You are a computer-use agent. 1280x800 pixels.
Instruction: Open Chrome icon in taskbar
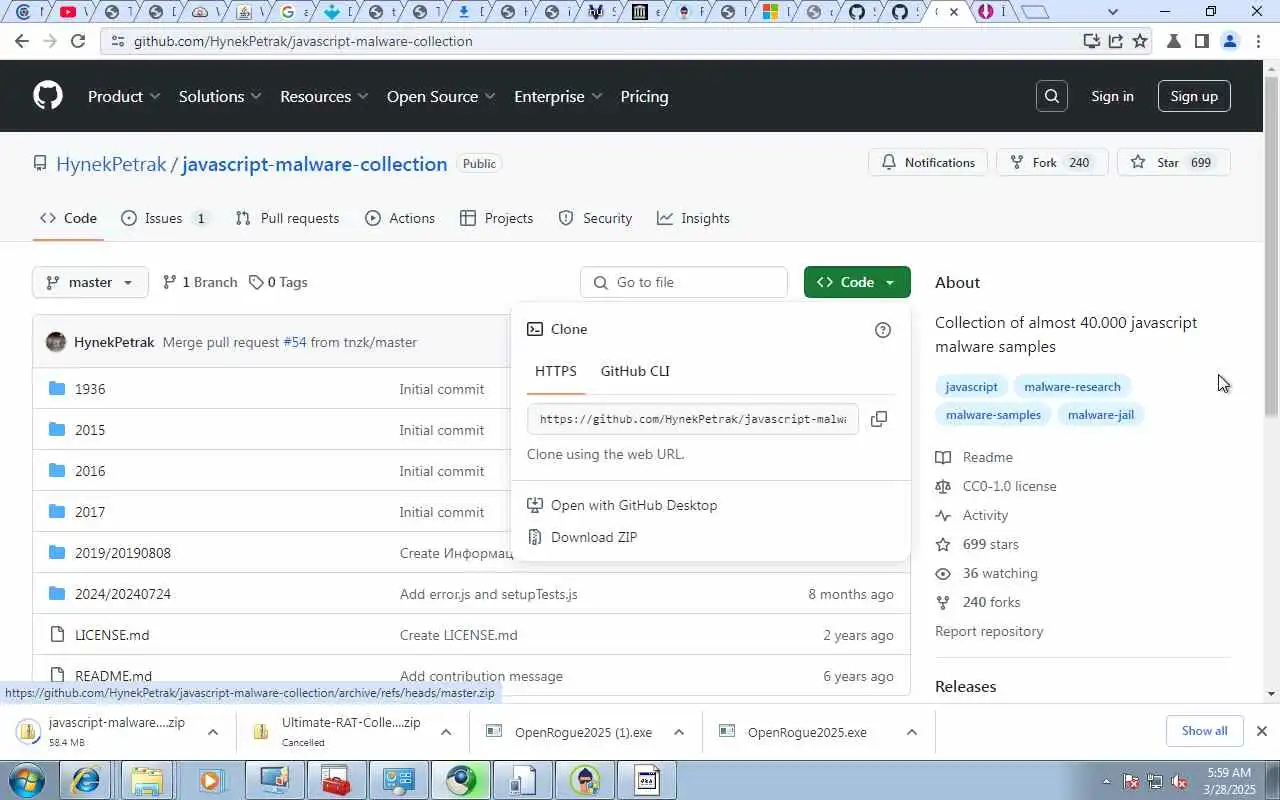click(462, 781)
